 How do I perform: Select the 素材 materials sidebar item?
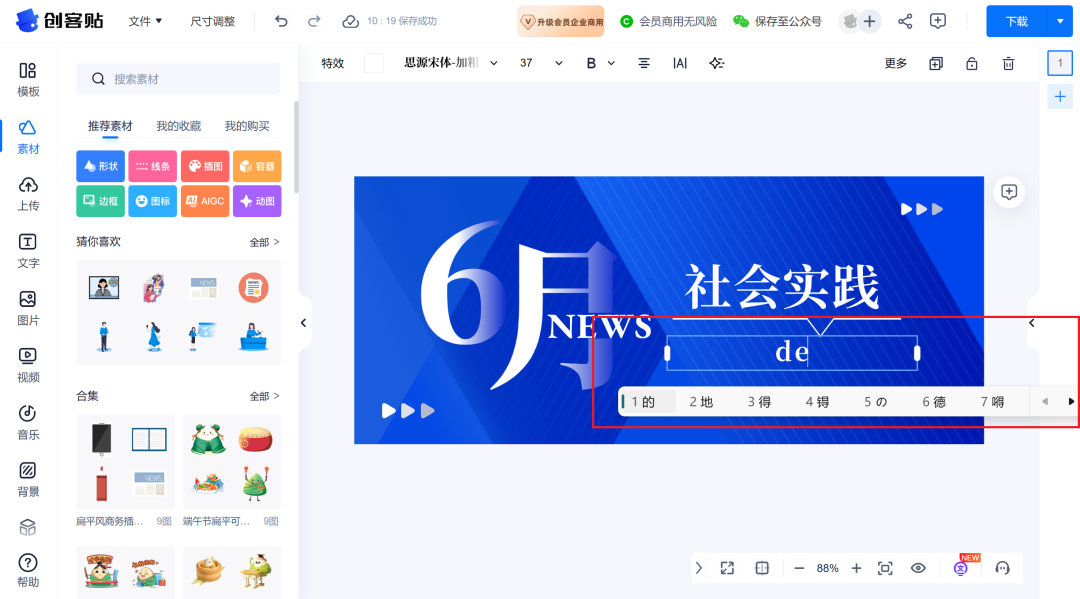[x=28, y=137]
